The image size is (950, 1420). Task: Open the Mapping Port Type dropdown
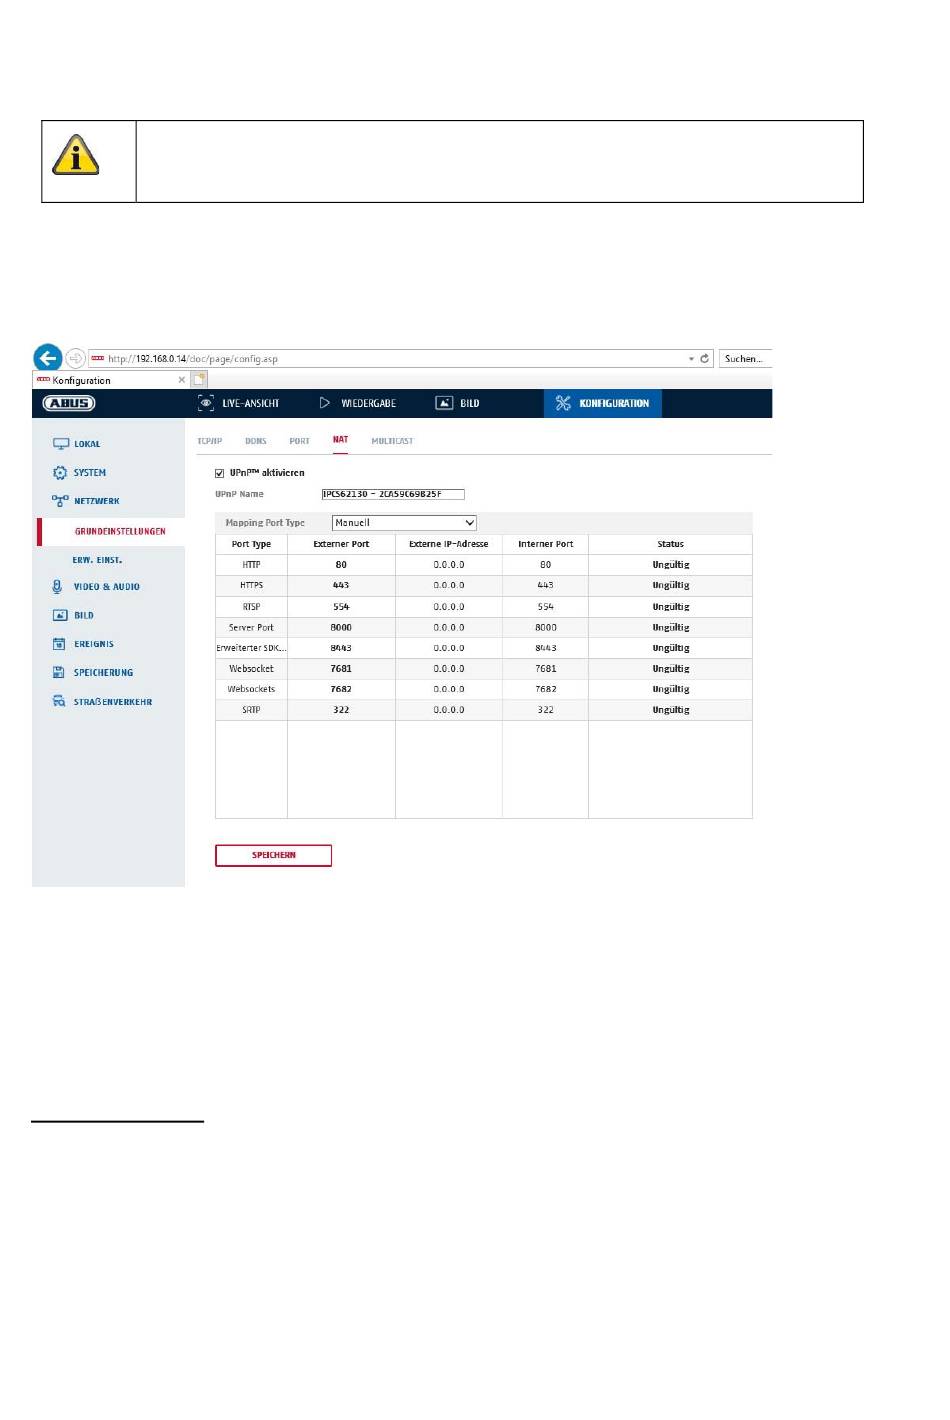(404, 523)
